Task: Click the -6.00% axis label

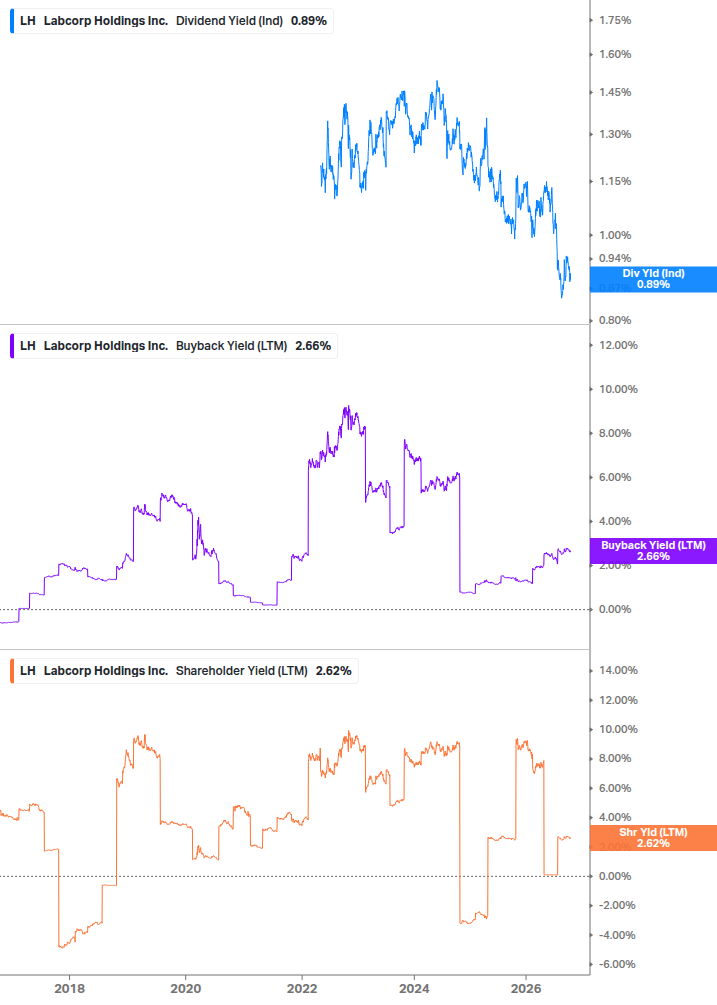Action: click(x=617, y=965)
